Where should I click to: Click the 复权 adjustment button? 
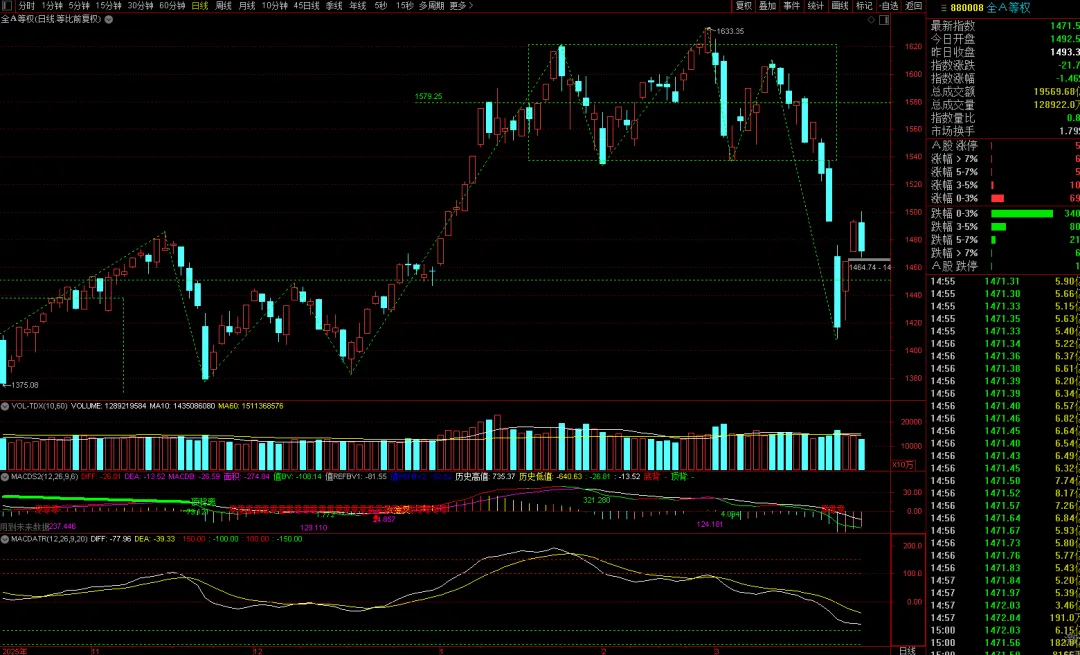click(x=744, y=6)
